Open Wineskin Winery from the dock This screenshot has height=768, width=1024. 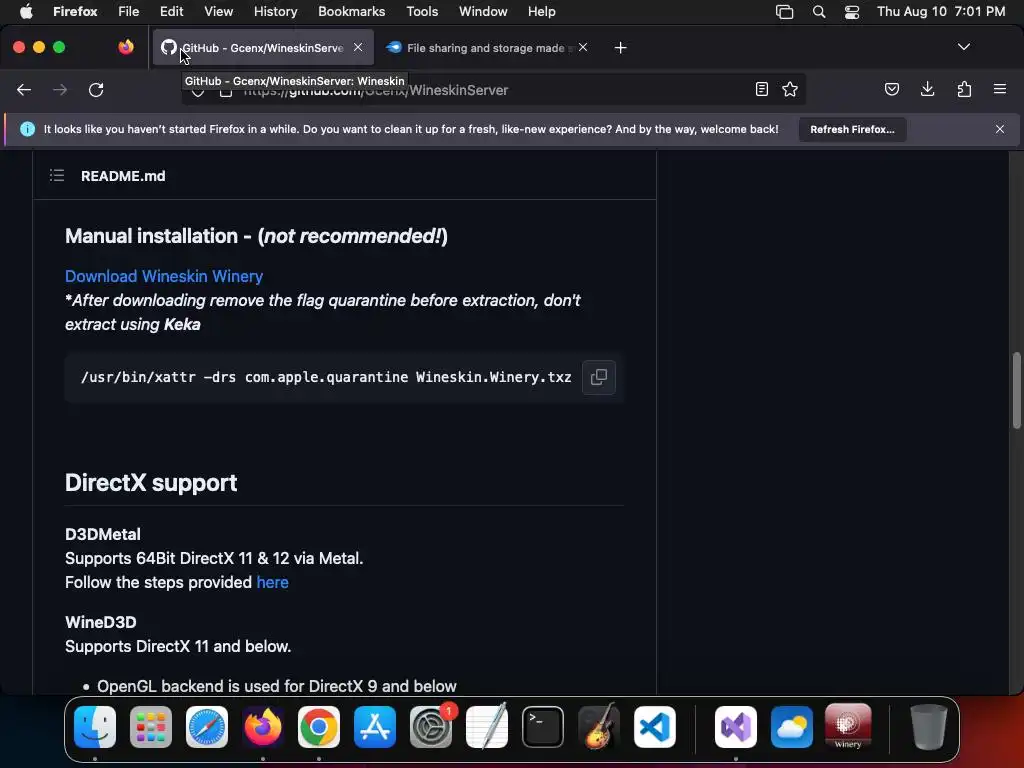tap(848, 727)
